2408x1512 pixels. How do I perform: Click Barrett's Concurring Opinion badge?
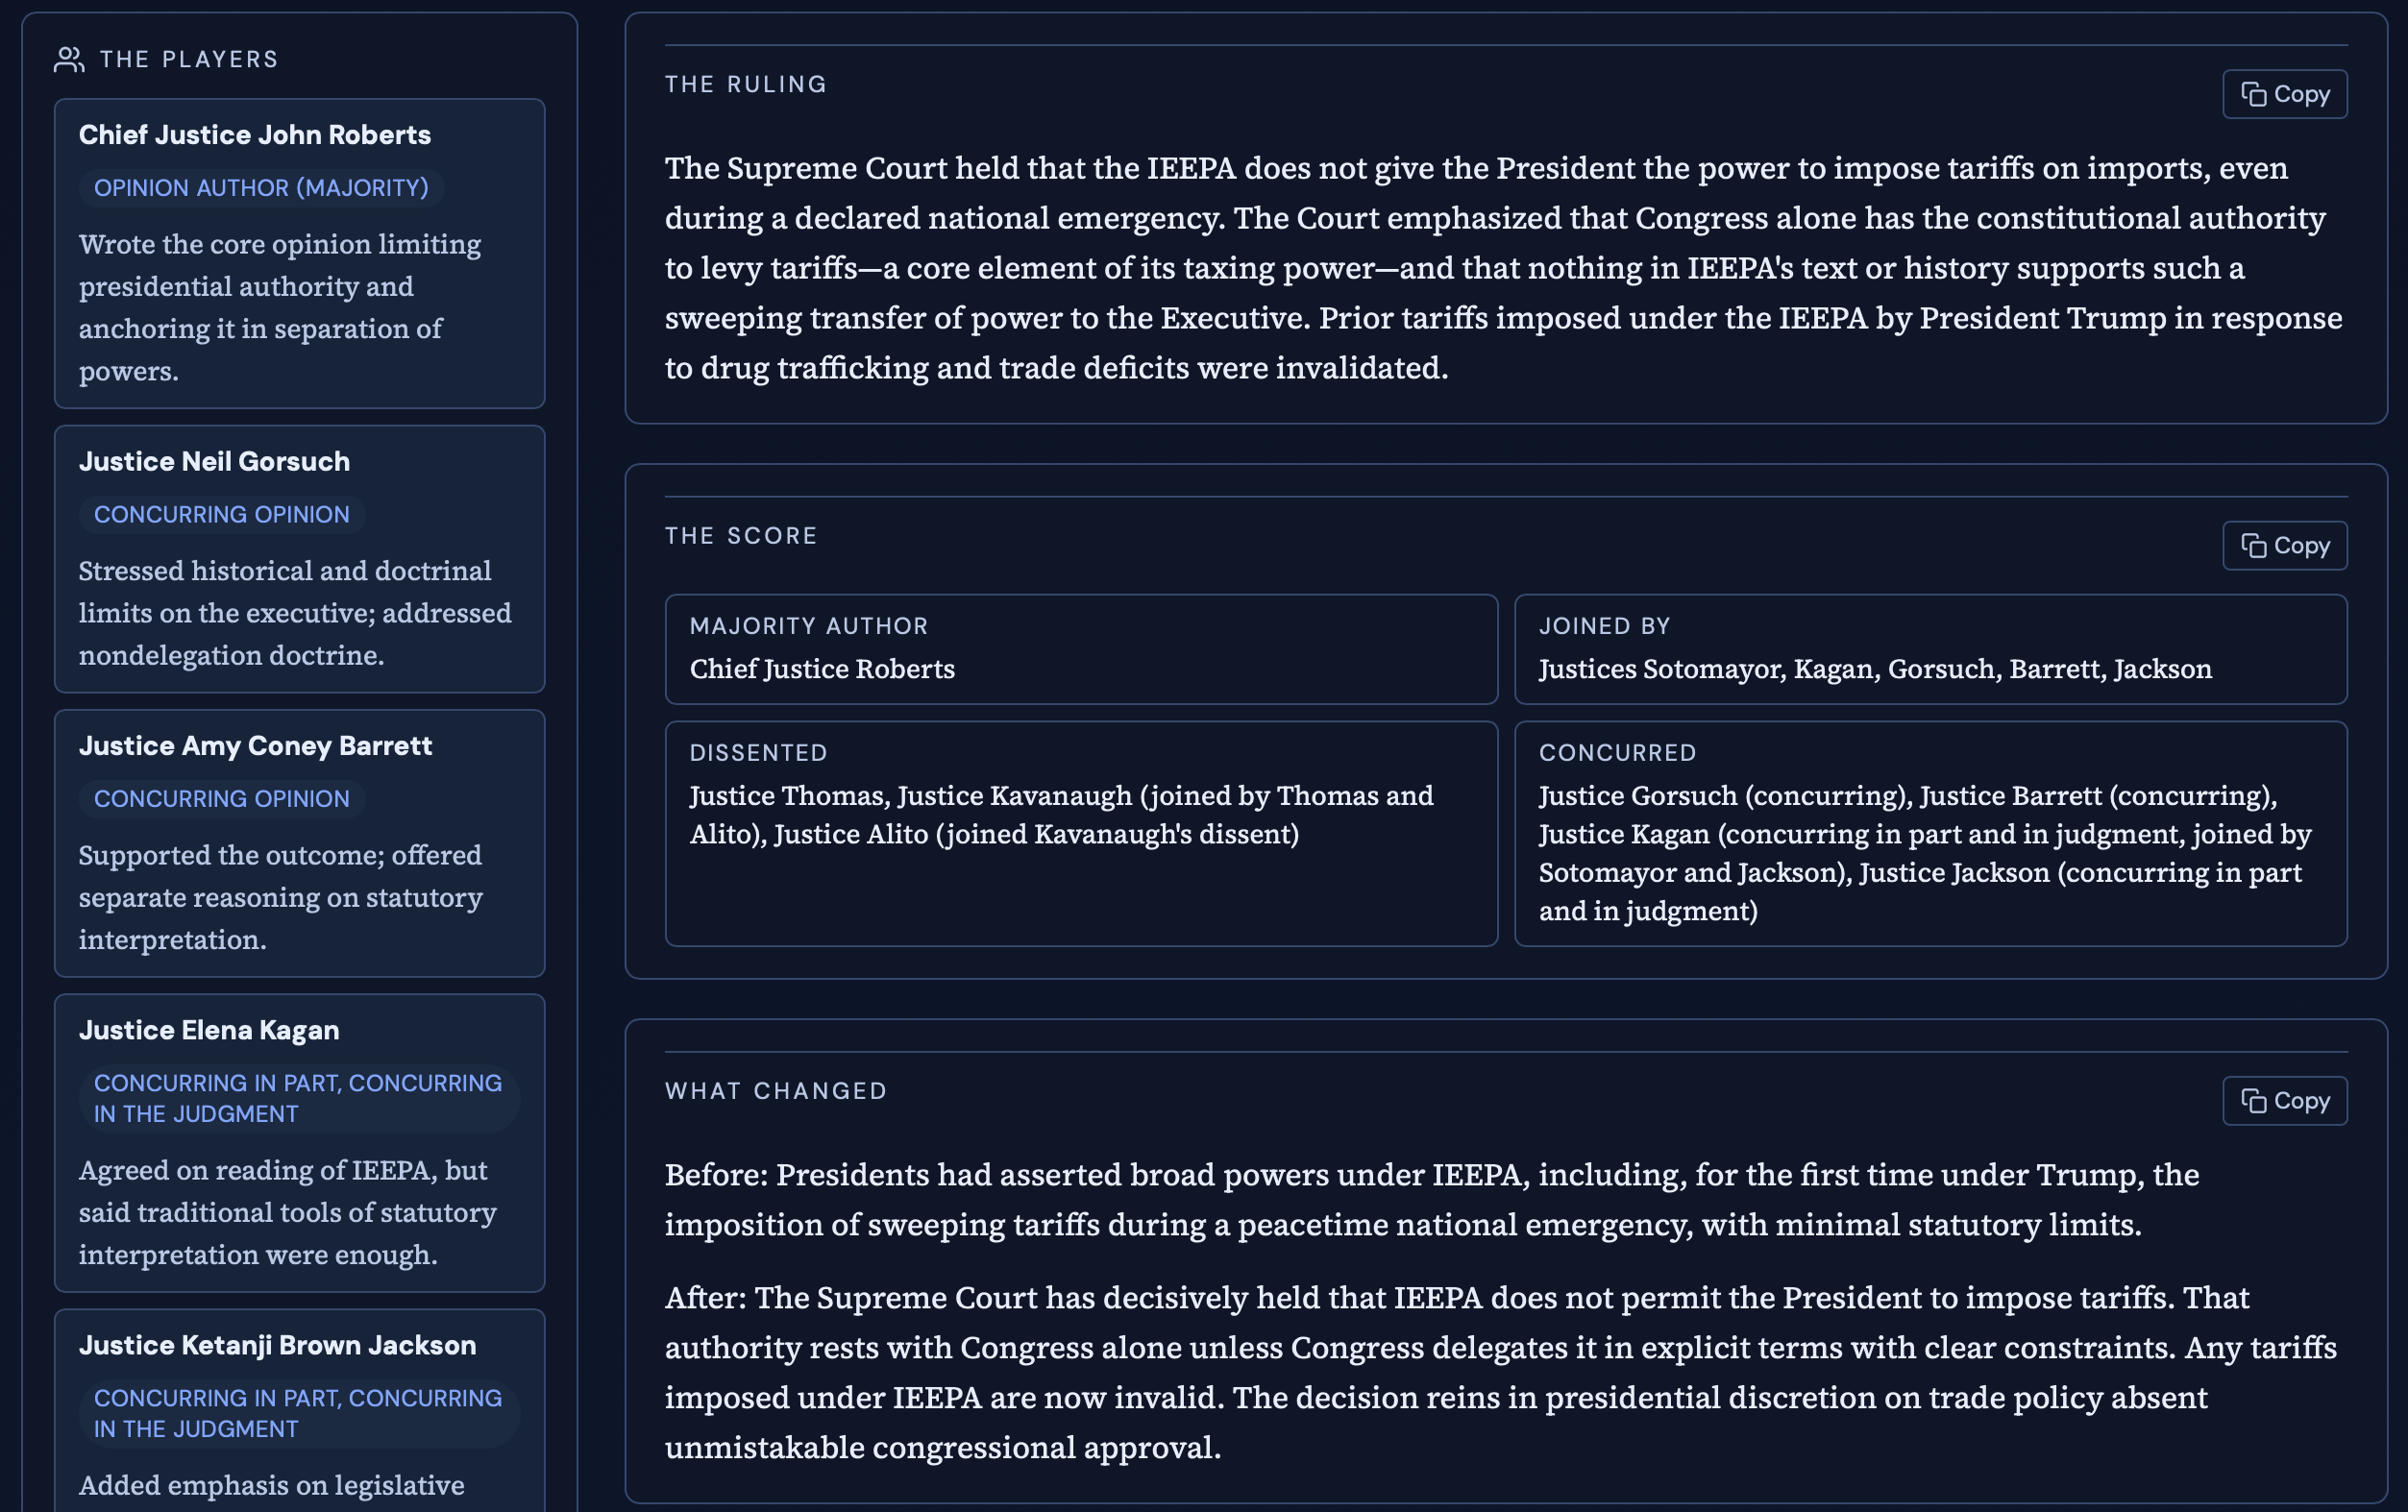pyautogui.click(x=222, y=799)
